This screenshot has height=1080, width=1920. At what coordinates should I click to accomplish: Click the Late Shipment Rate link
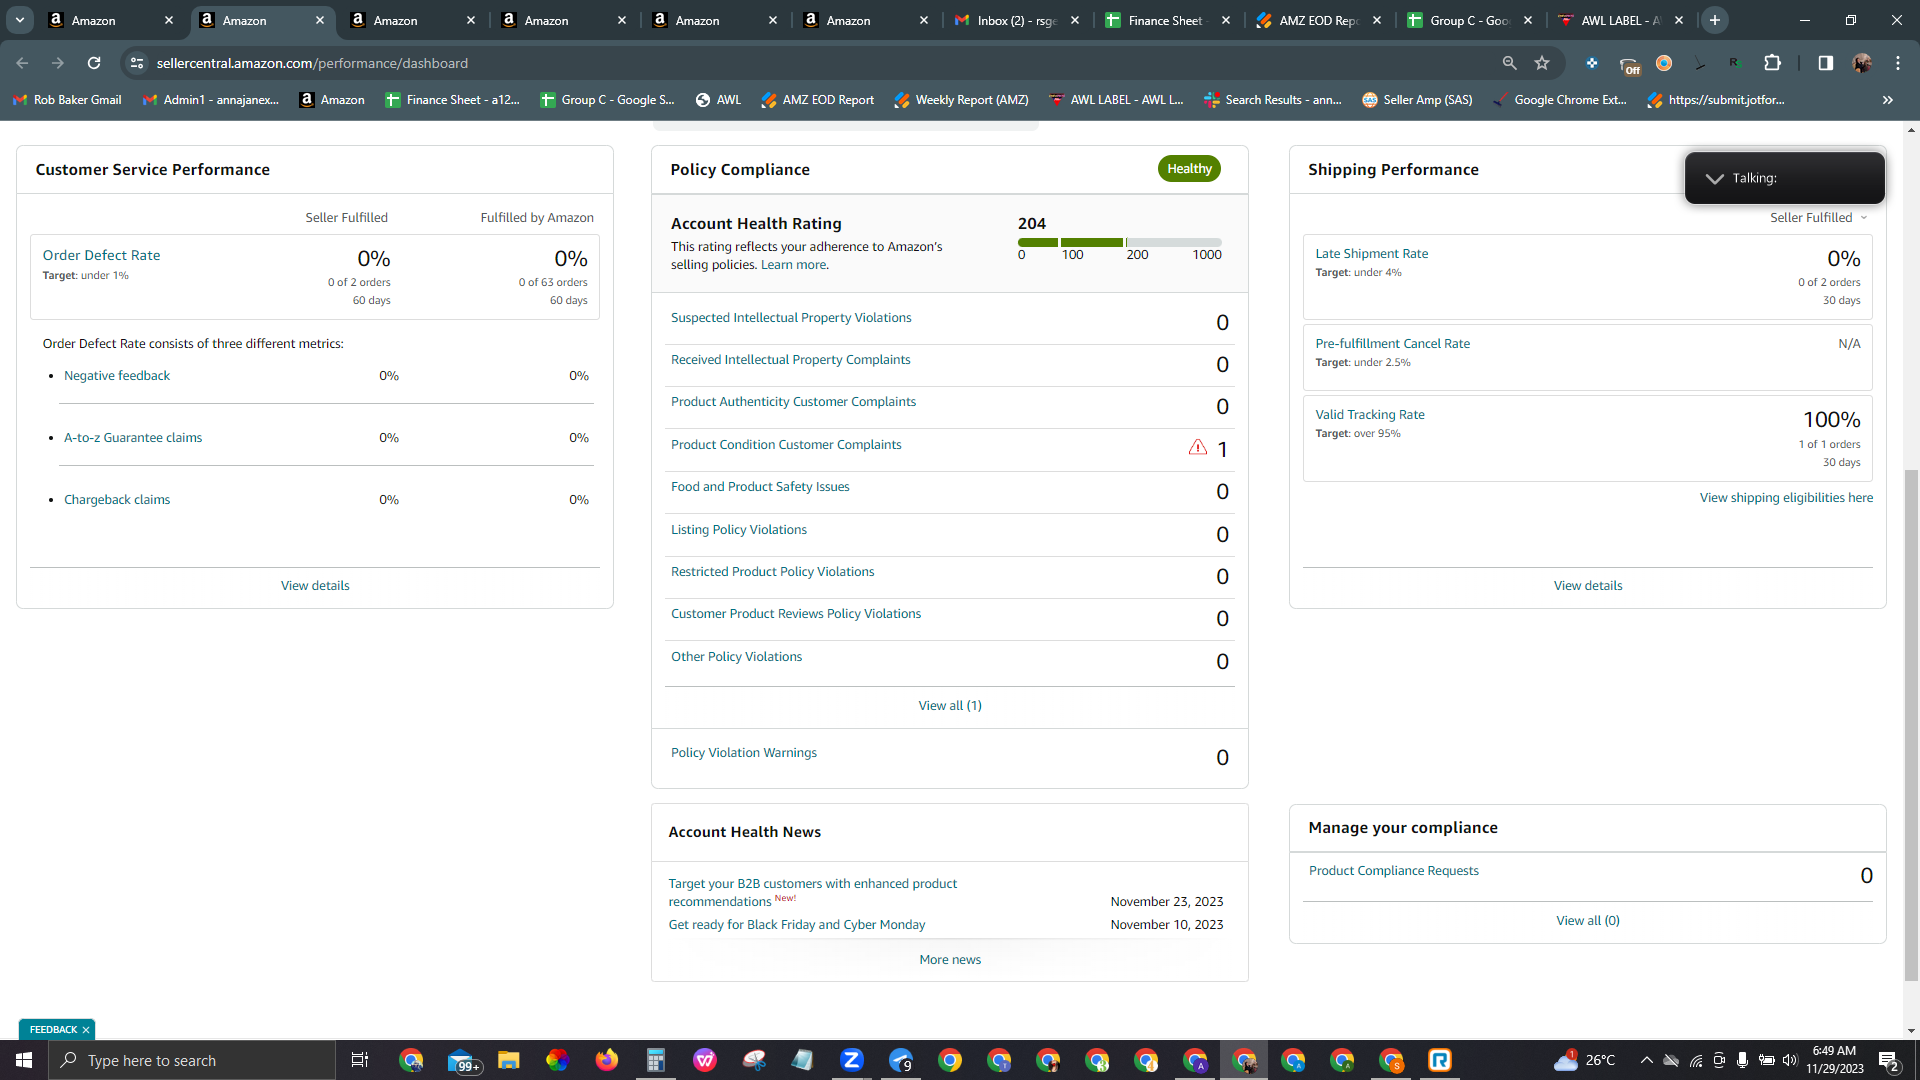[x=1372, y=254]
